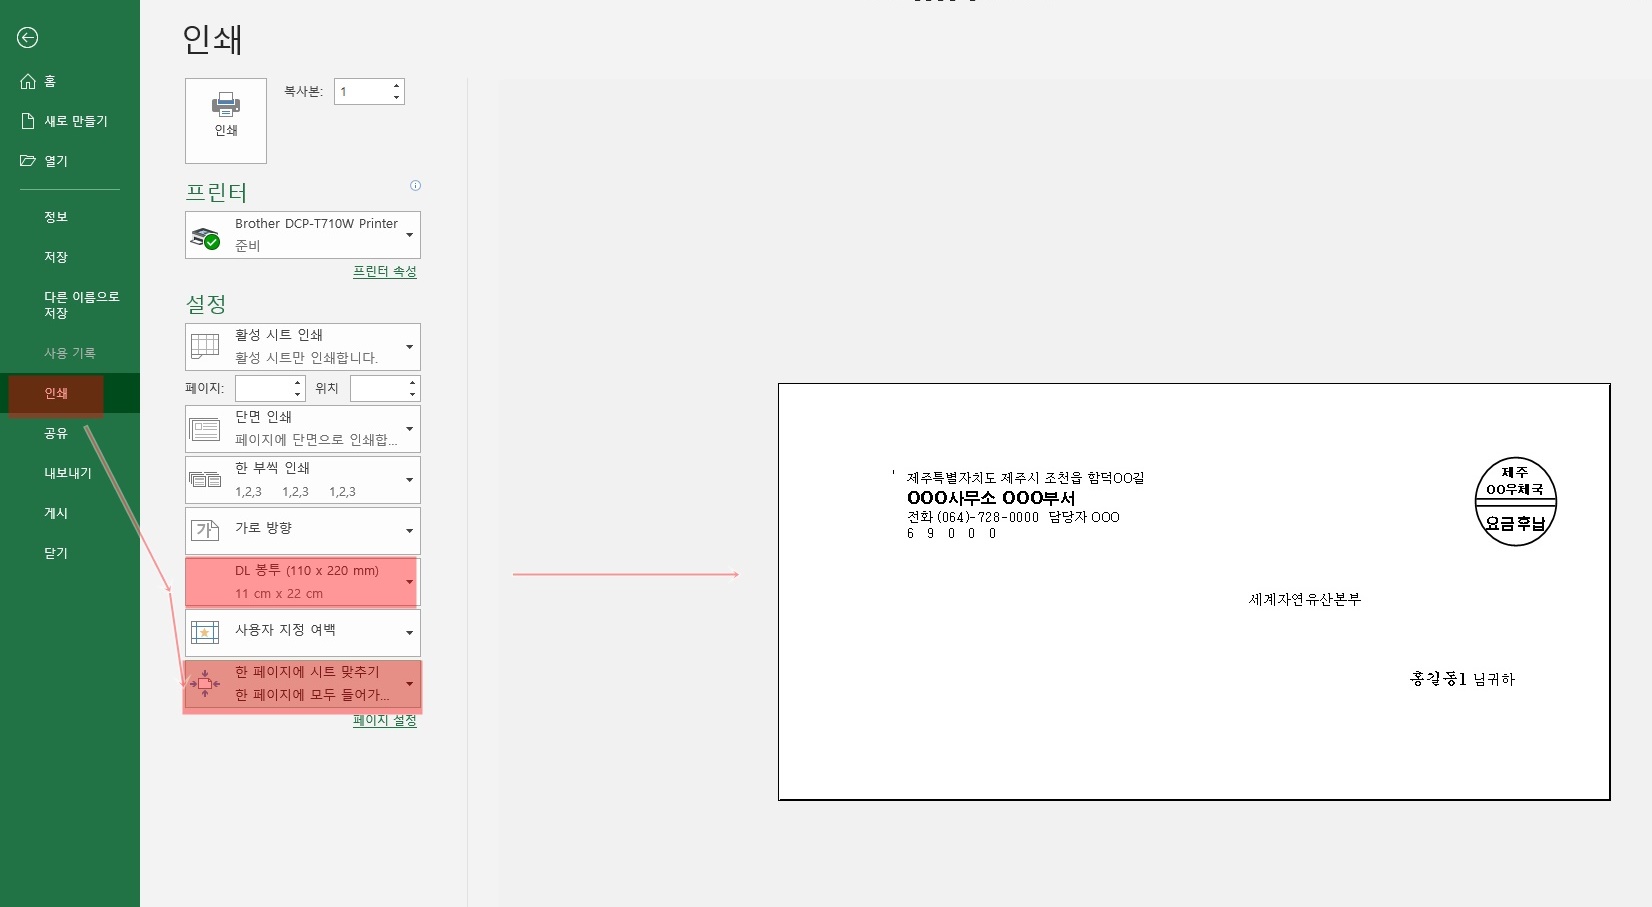This screenshot has height=907, width=1652.
Task: Open the DL 봉투 paper size dropdown
Action: click(x=303, y=582)
